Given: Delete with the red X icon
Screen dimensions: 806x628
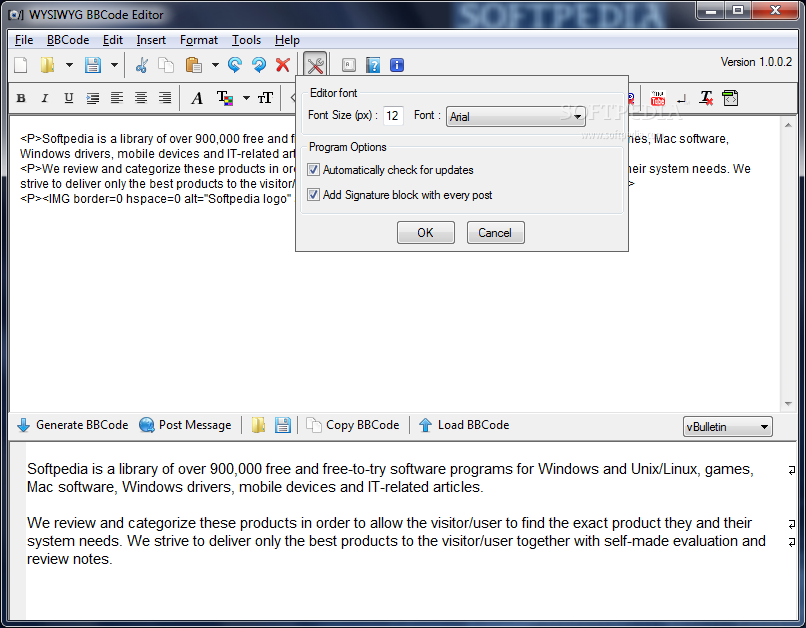Looking at the screenshot, I should [283, 65].
